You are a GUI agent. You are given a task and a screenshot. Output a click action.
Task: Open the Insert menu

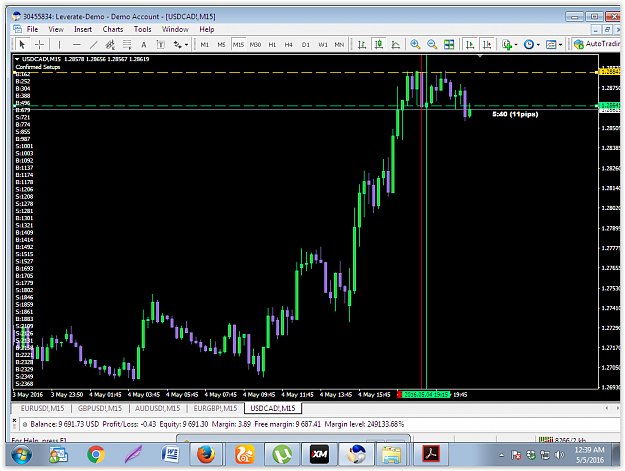[83, 29]
